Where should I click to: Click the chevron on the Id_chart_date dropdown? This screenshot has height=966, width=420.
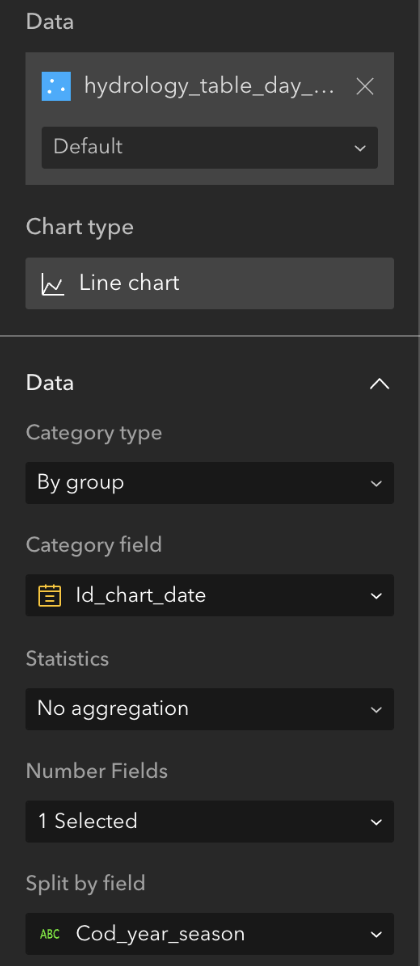tap(376, 596)
